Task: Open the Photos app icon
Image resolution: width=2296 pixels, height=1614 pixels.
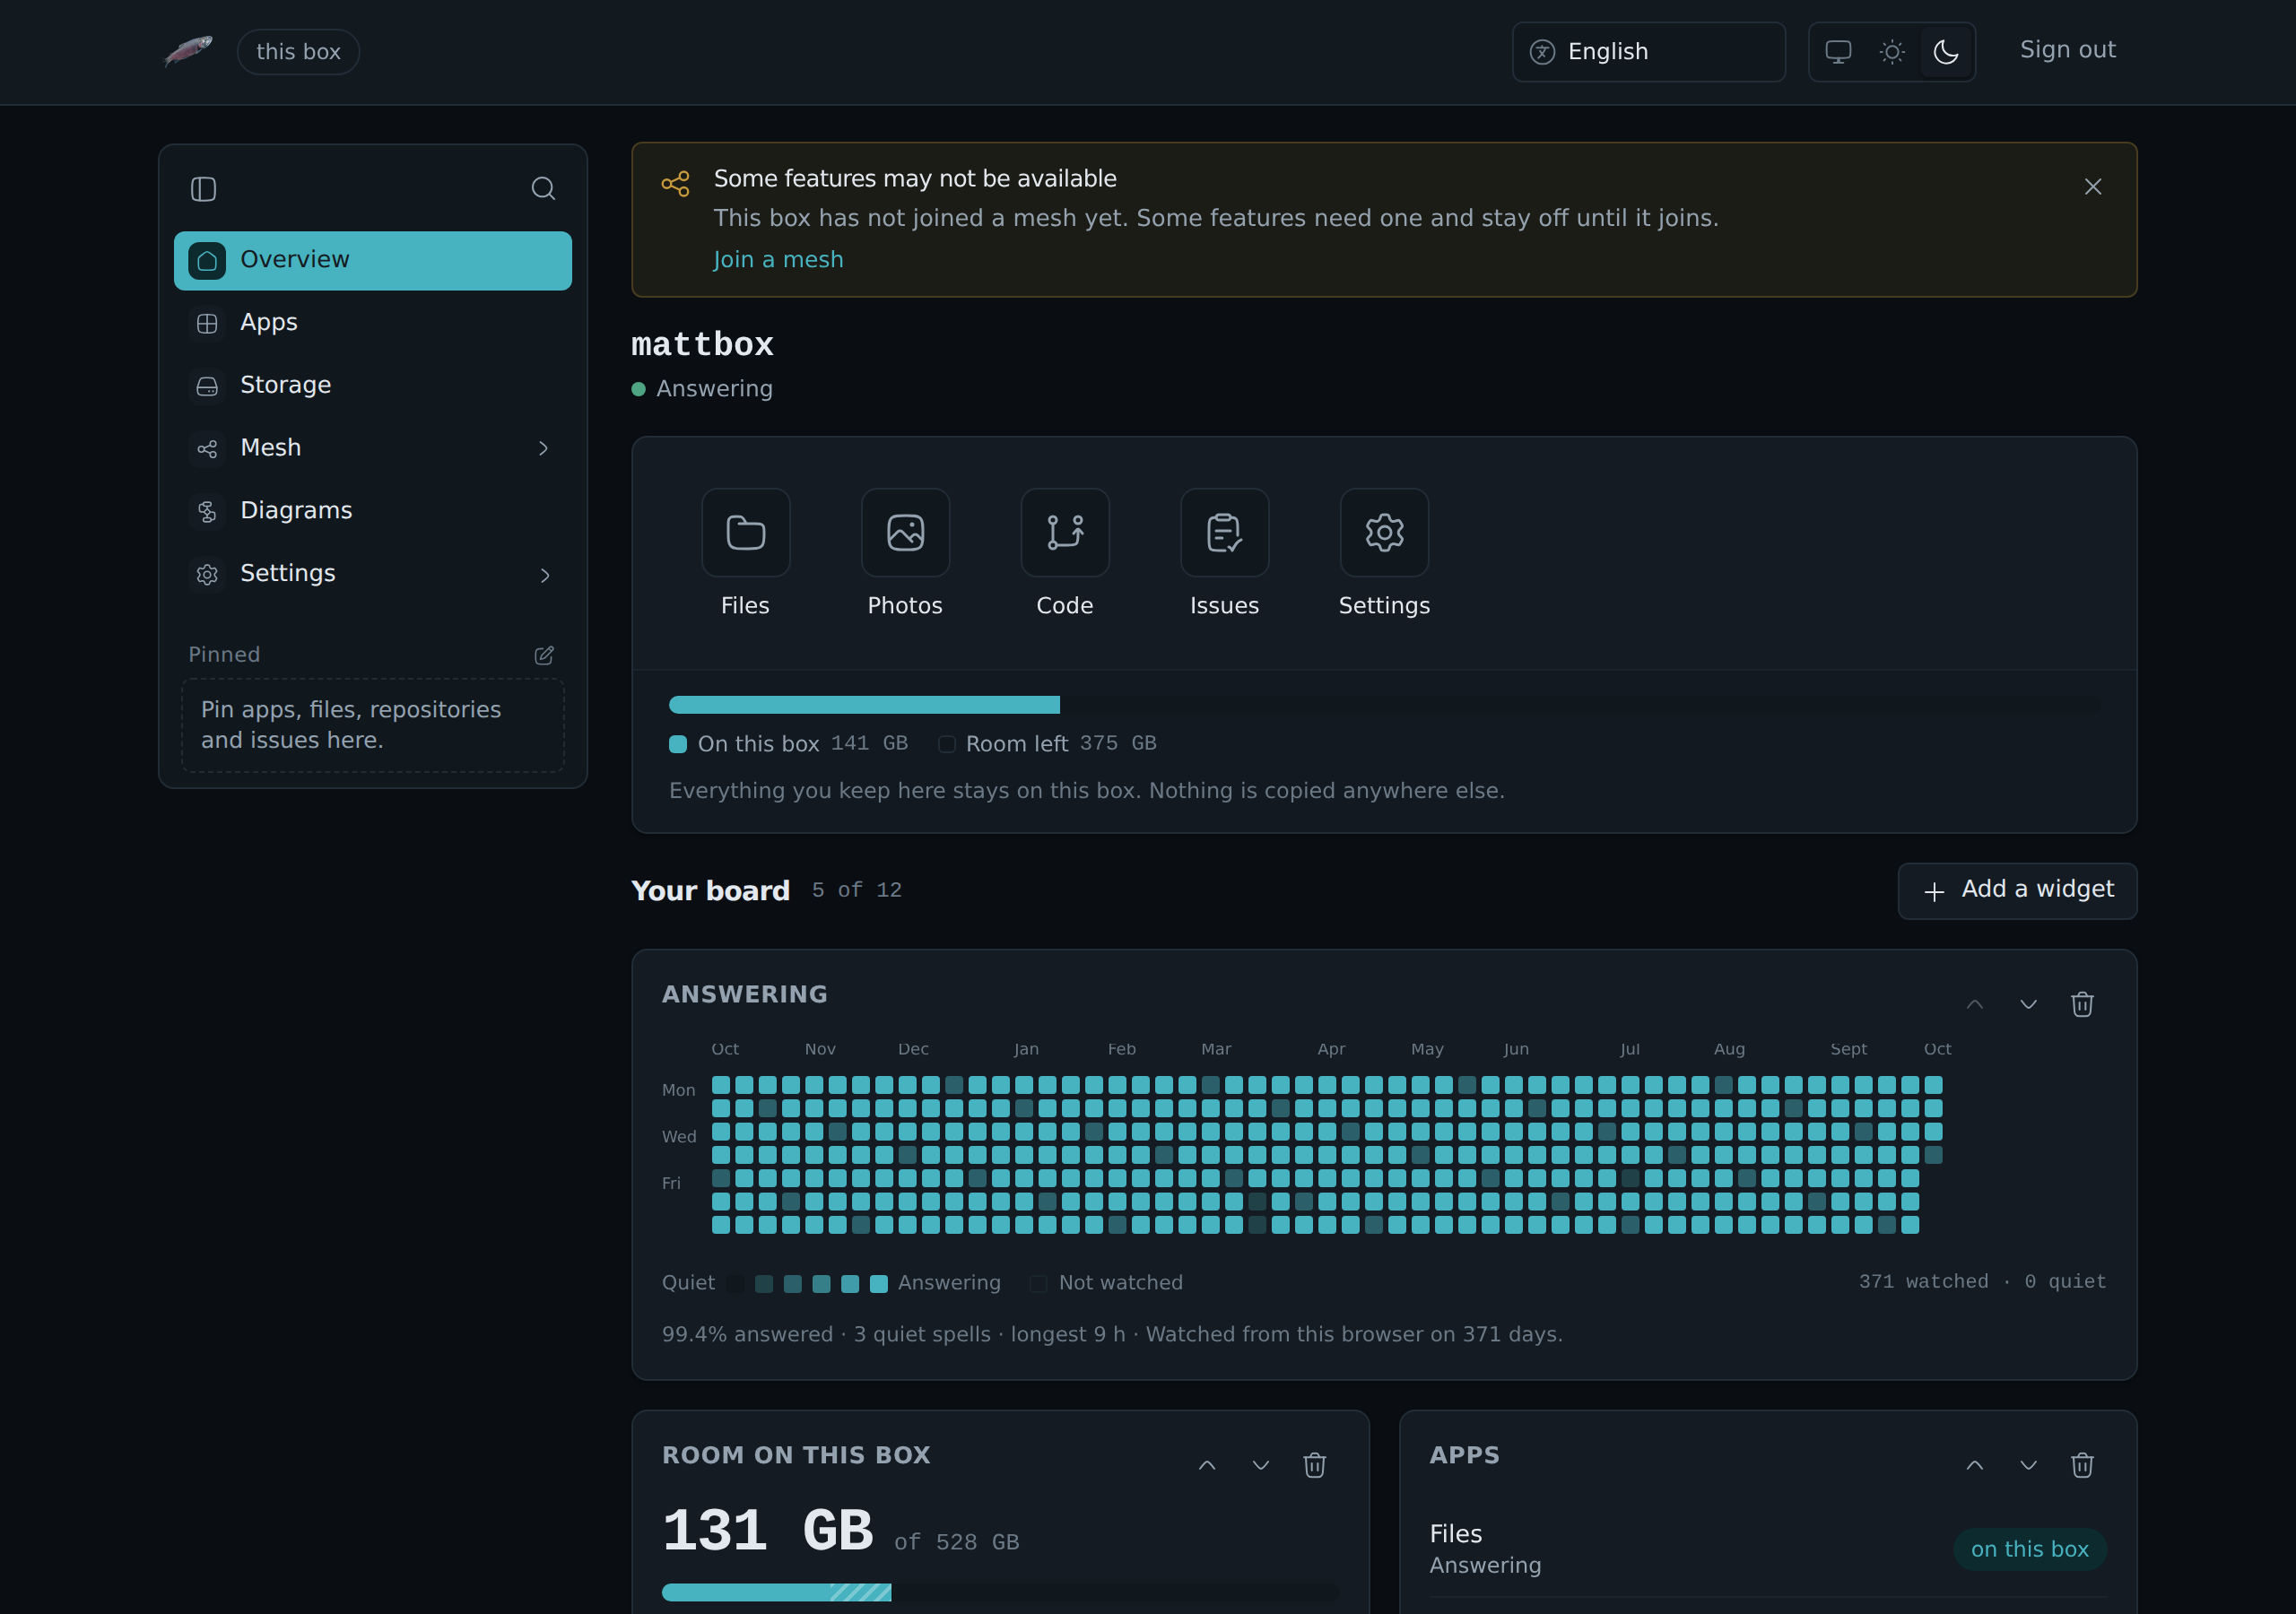Action: (x=905, y=532)
